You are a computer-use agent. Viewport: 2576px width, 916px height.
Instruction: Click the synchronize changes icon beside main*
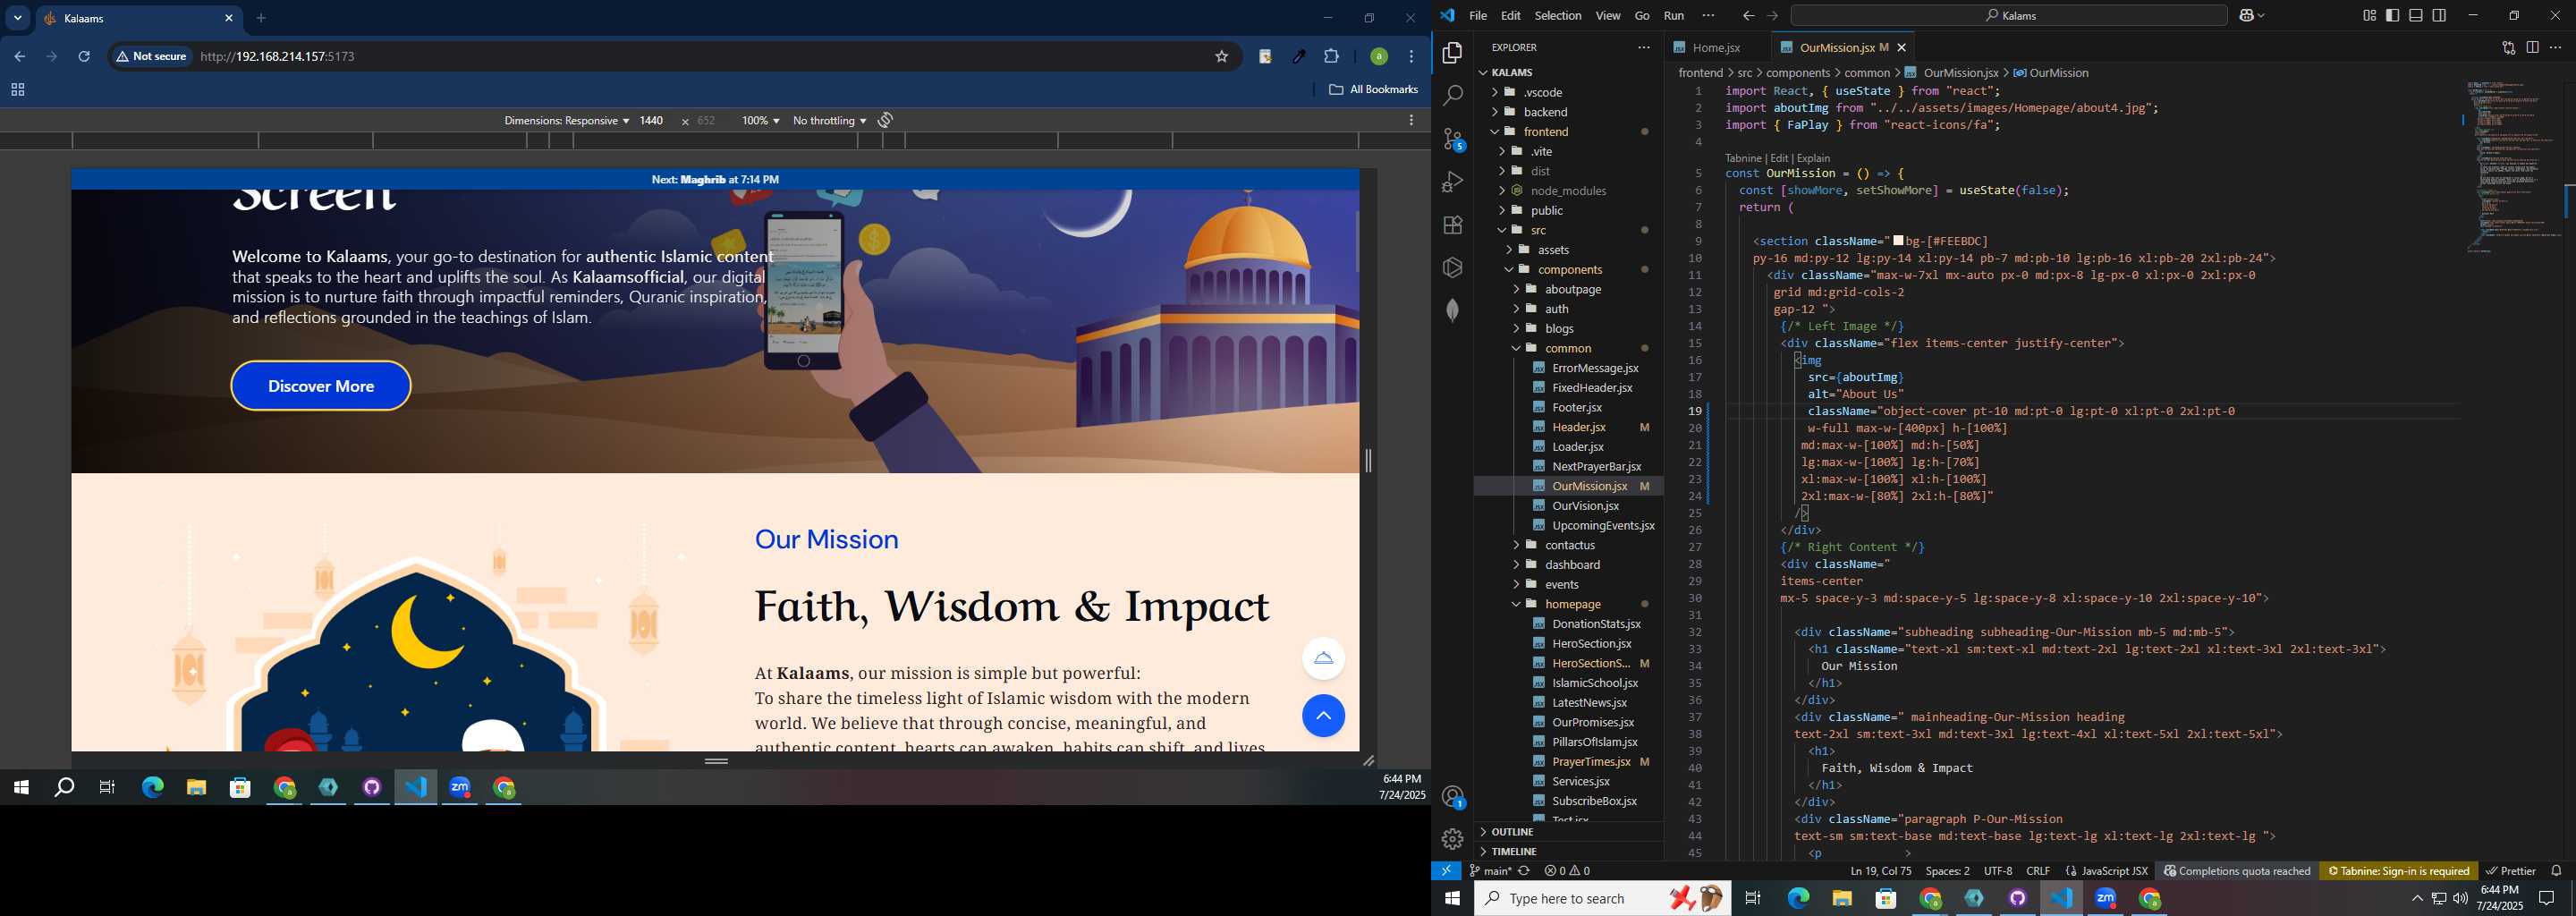pyautogui.click(x=1524, y=871)
